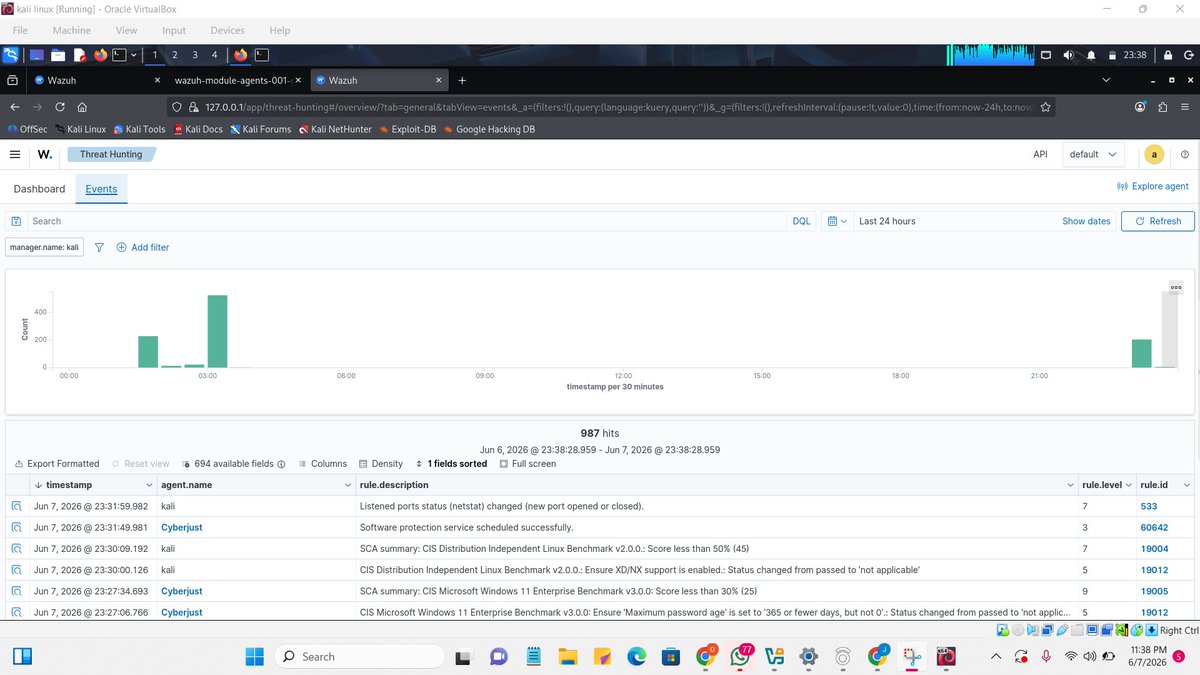Click the Last 24 hours time range
This screenshot has width=1200, height=675.
(x=887, y=221)
